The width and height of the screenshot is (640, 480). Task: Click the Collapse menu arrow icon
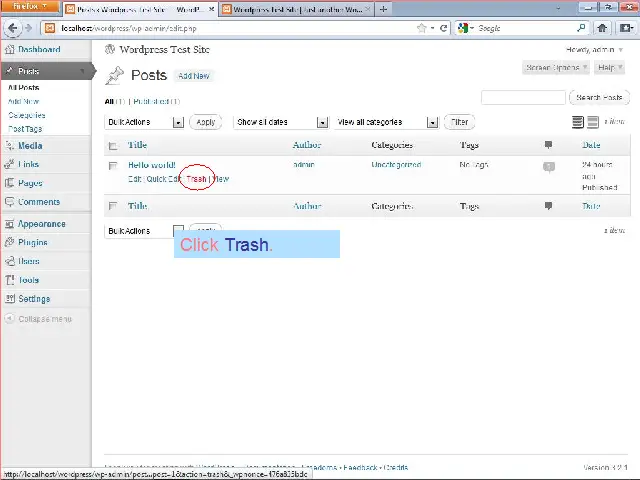coord(10,318)
